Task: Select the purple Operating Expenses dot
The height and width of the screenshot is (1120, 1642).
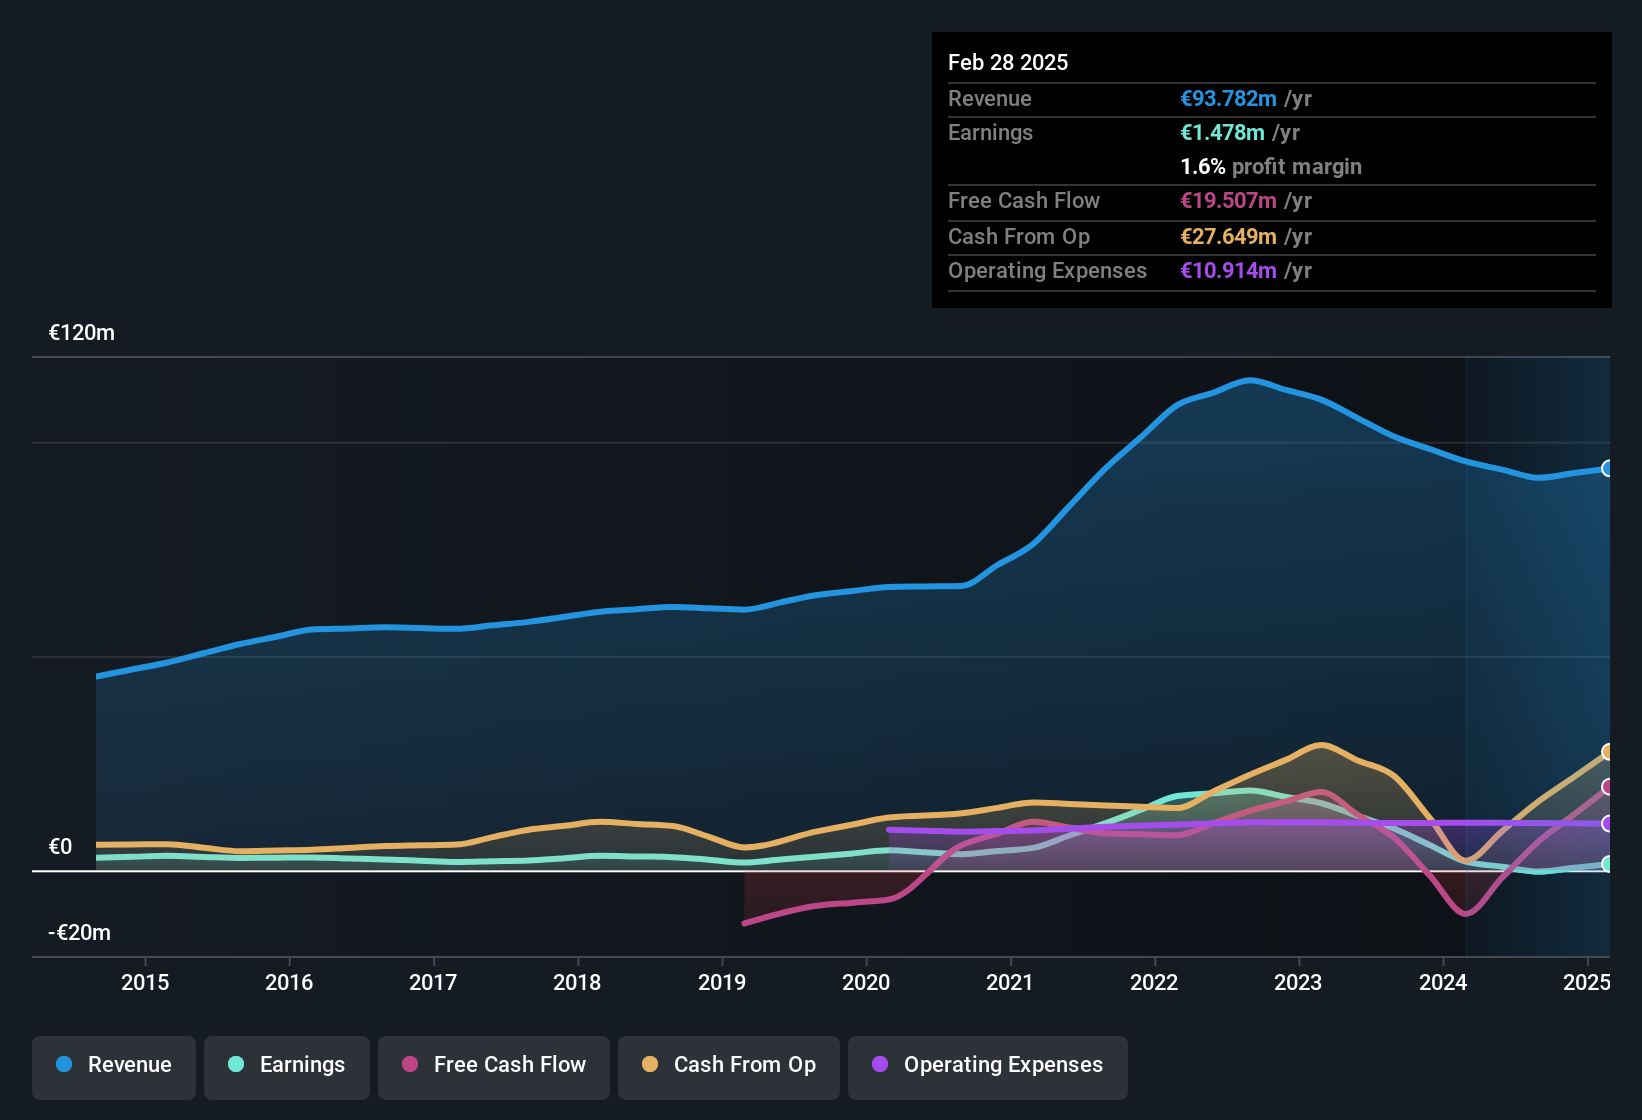Action: coord(879,1065)
